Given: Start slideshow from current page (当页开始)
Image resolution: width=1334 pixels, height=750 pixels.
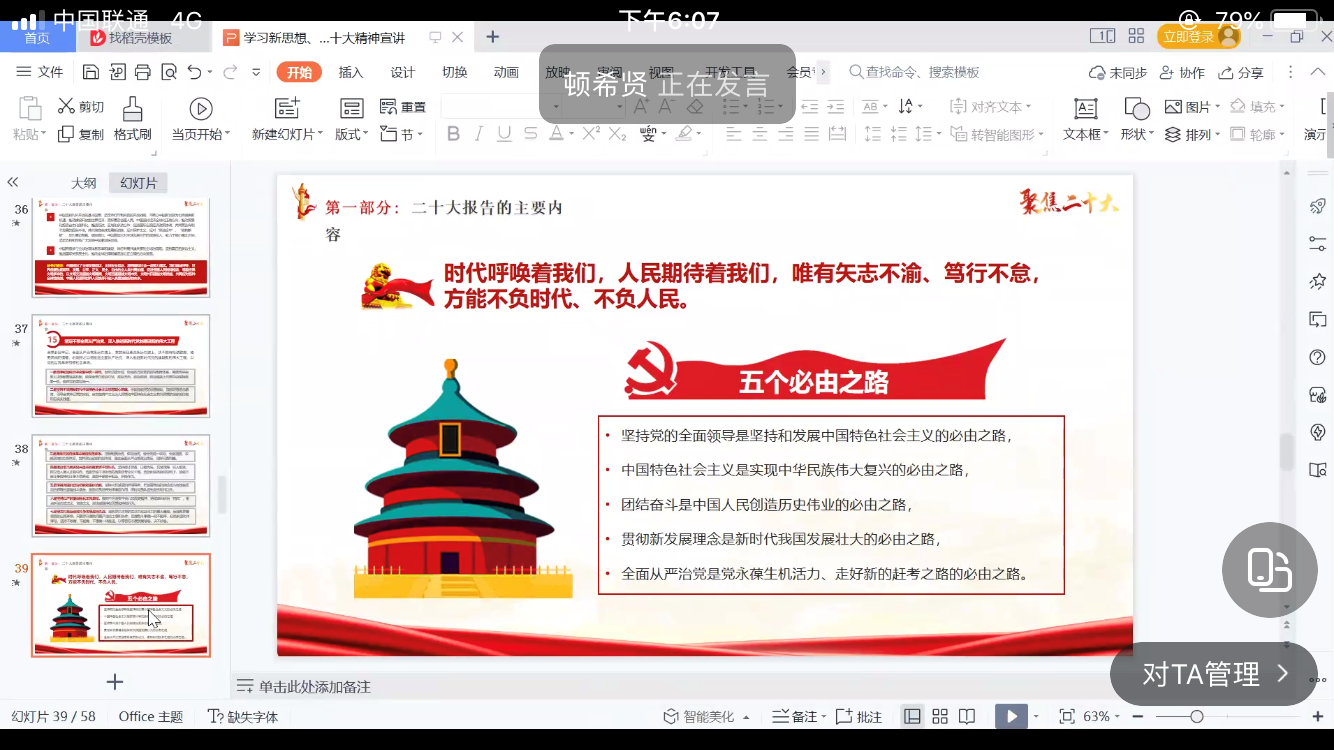Looking at the screenshot, I should coord(200,109).
